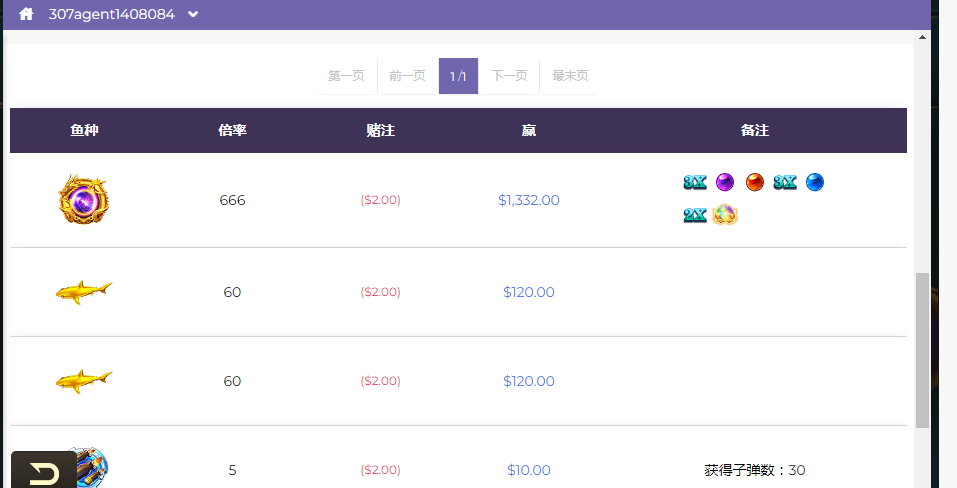
Task: Click the golden dragon orb fish icon
Action: 83,199
